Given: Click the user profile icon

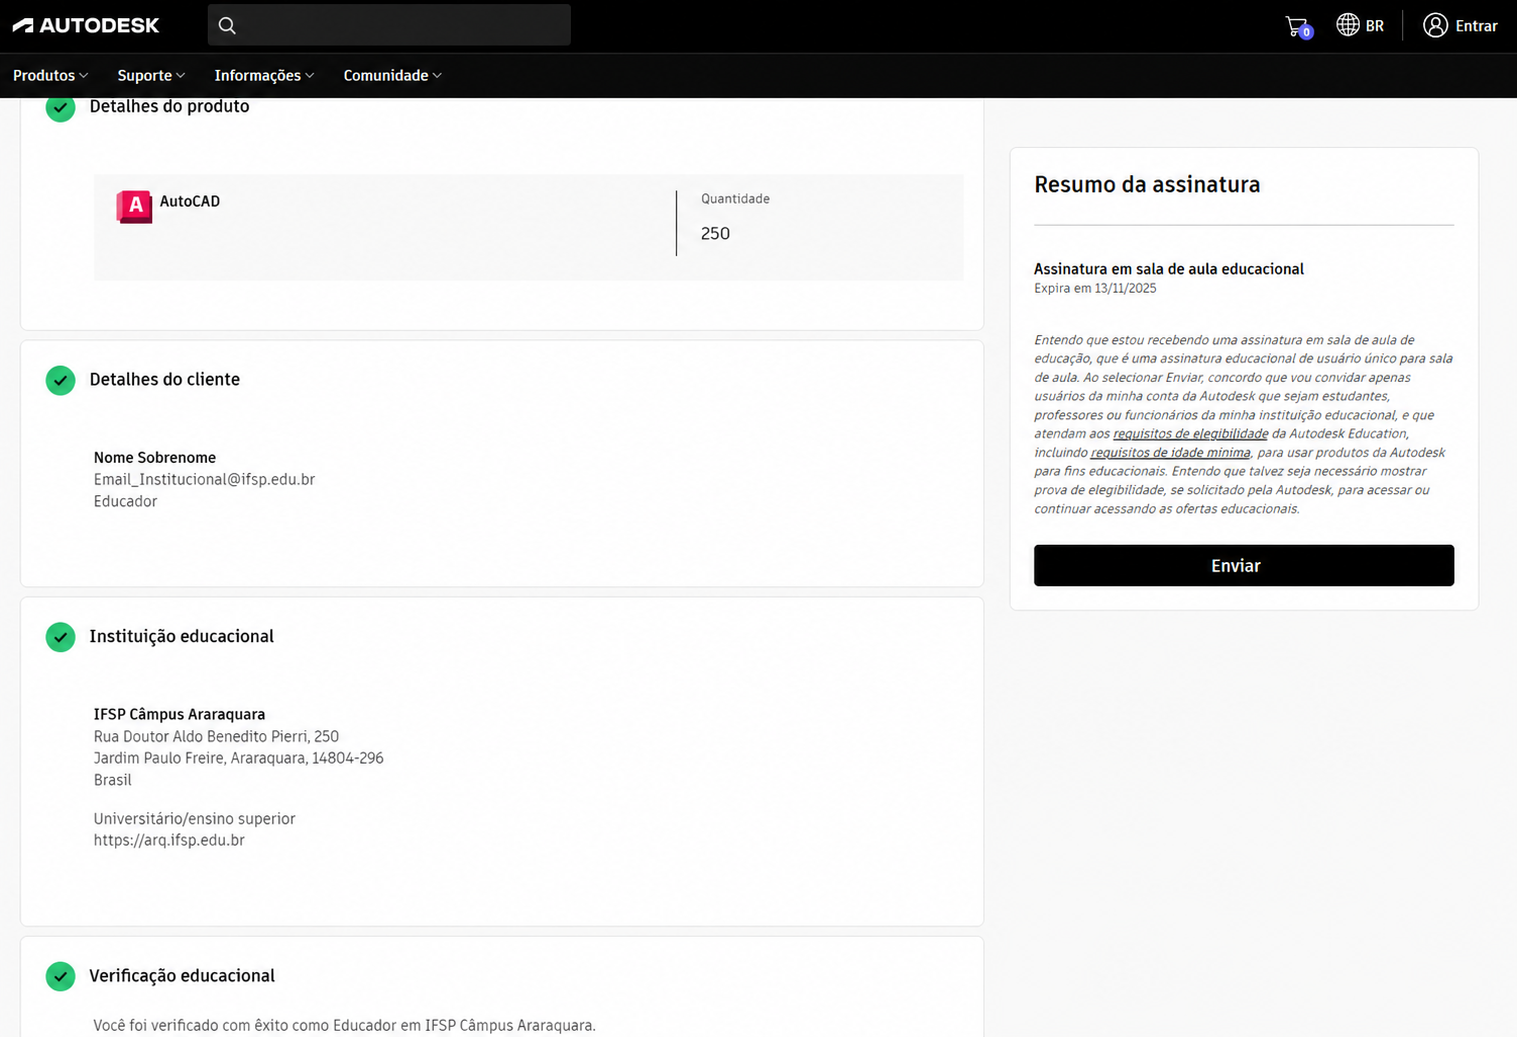Looking at the screenshot, I should 1435,25.
